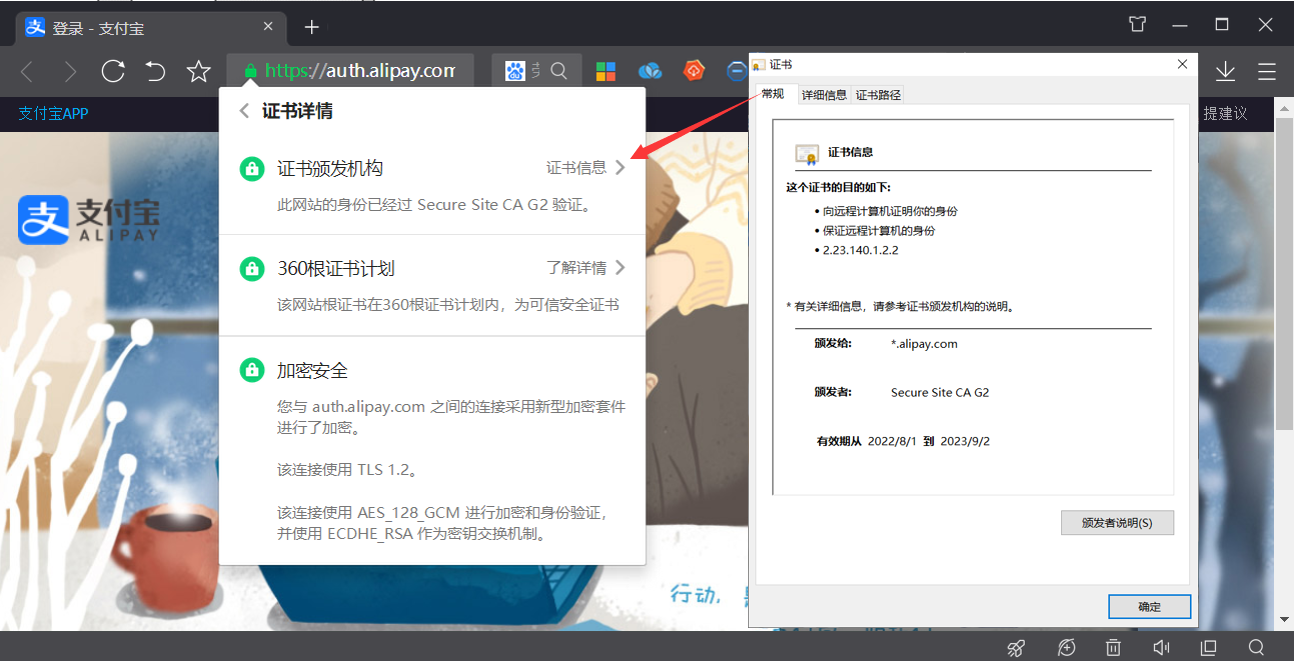Click the Baidu search engine icon

tap(515, 71)
